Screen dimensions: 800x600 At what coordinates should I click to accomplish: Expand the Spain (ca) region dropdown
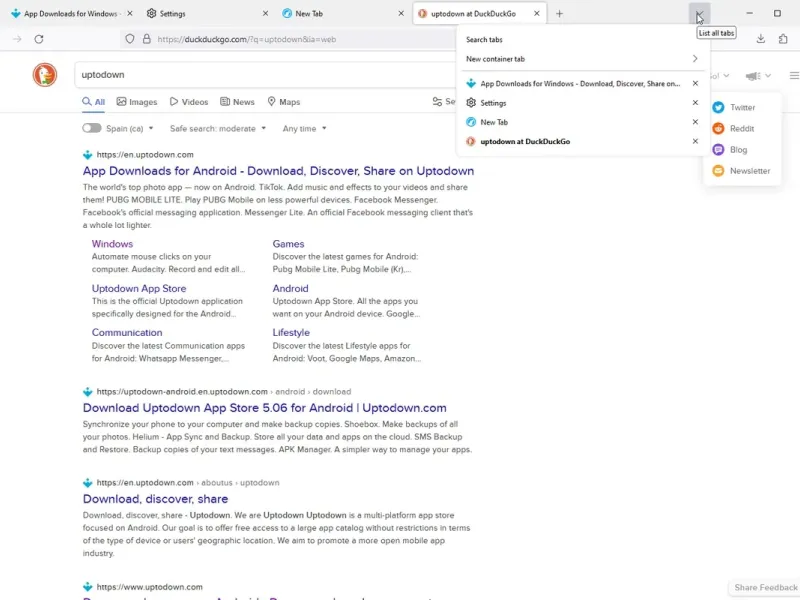pos(130,129)
